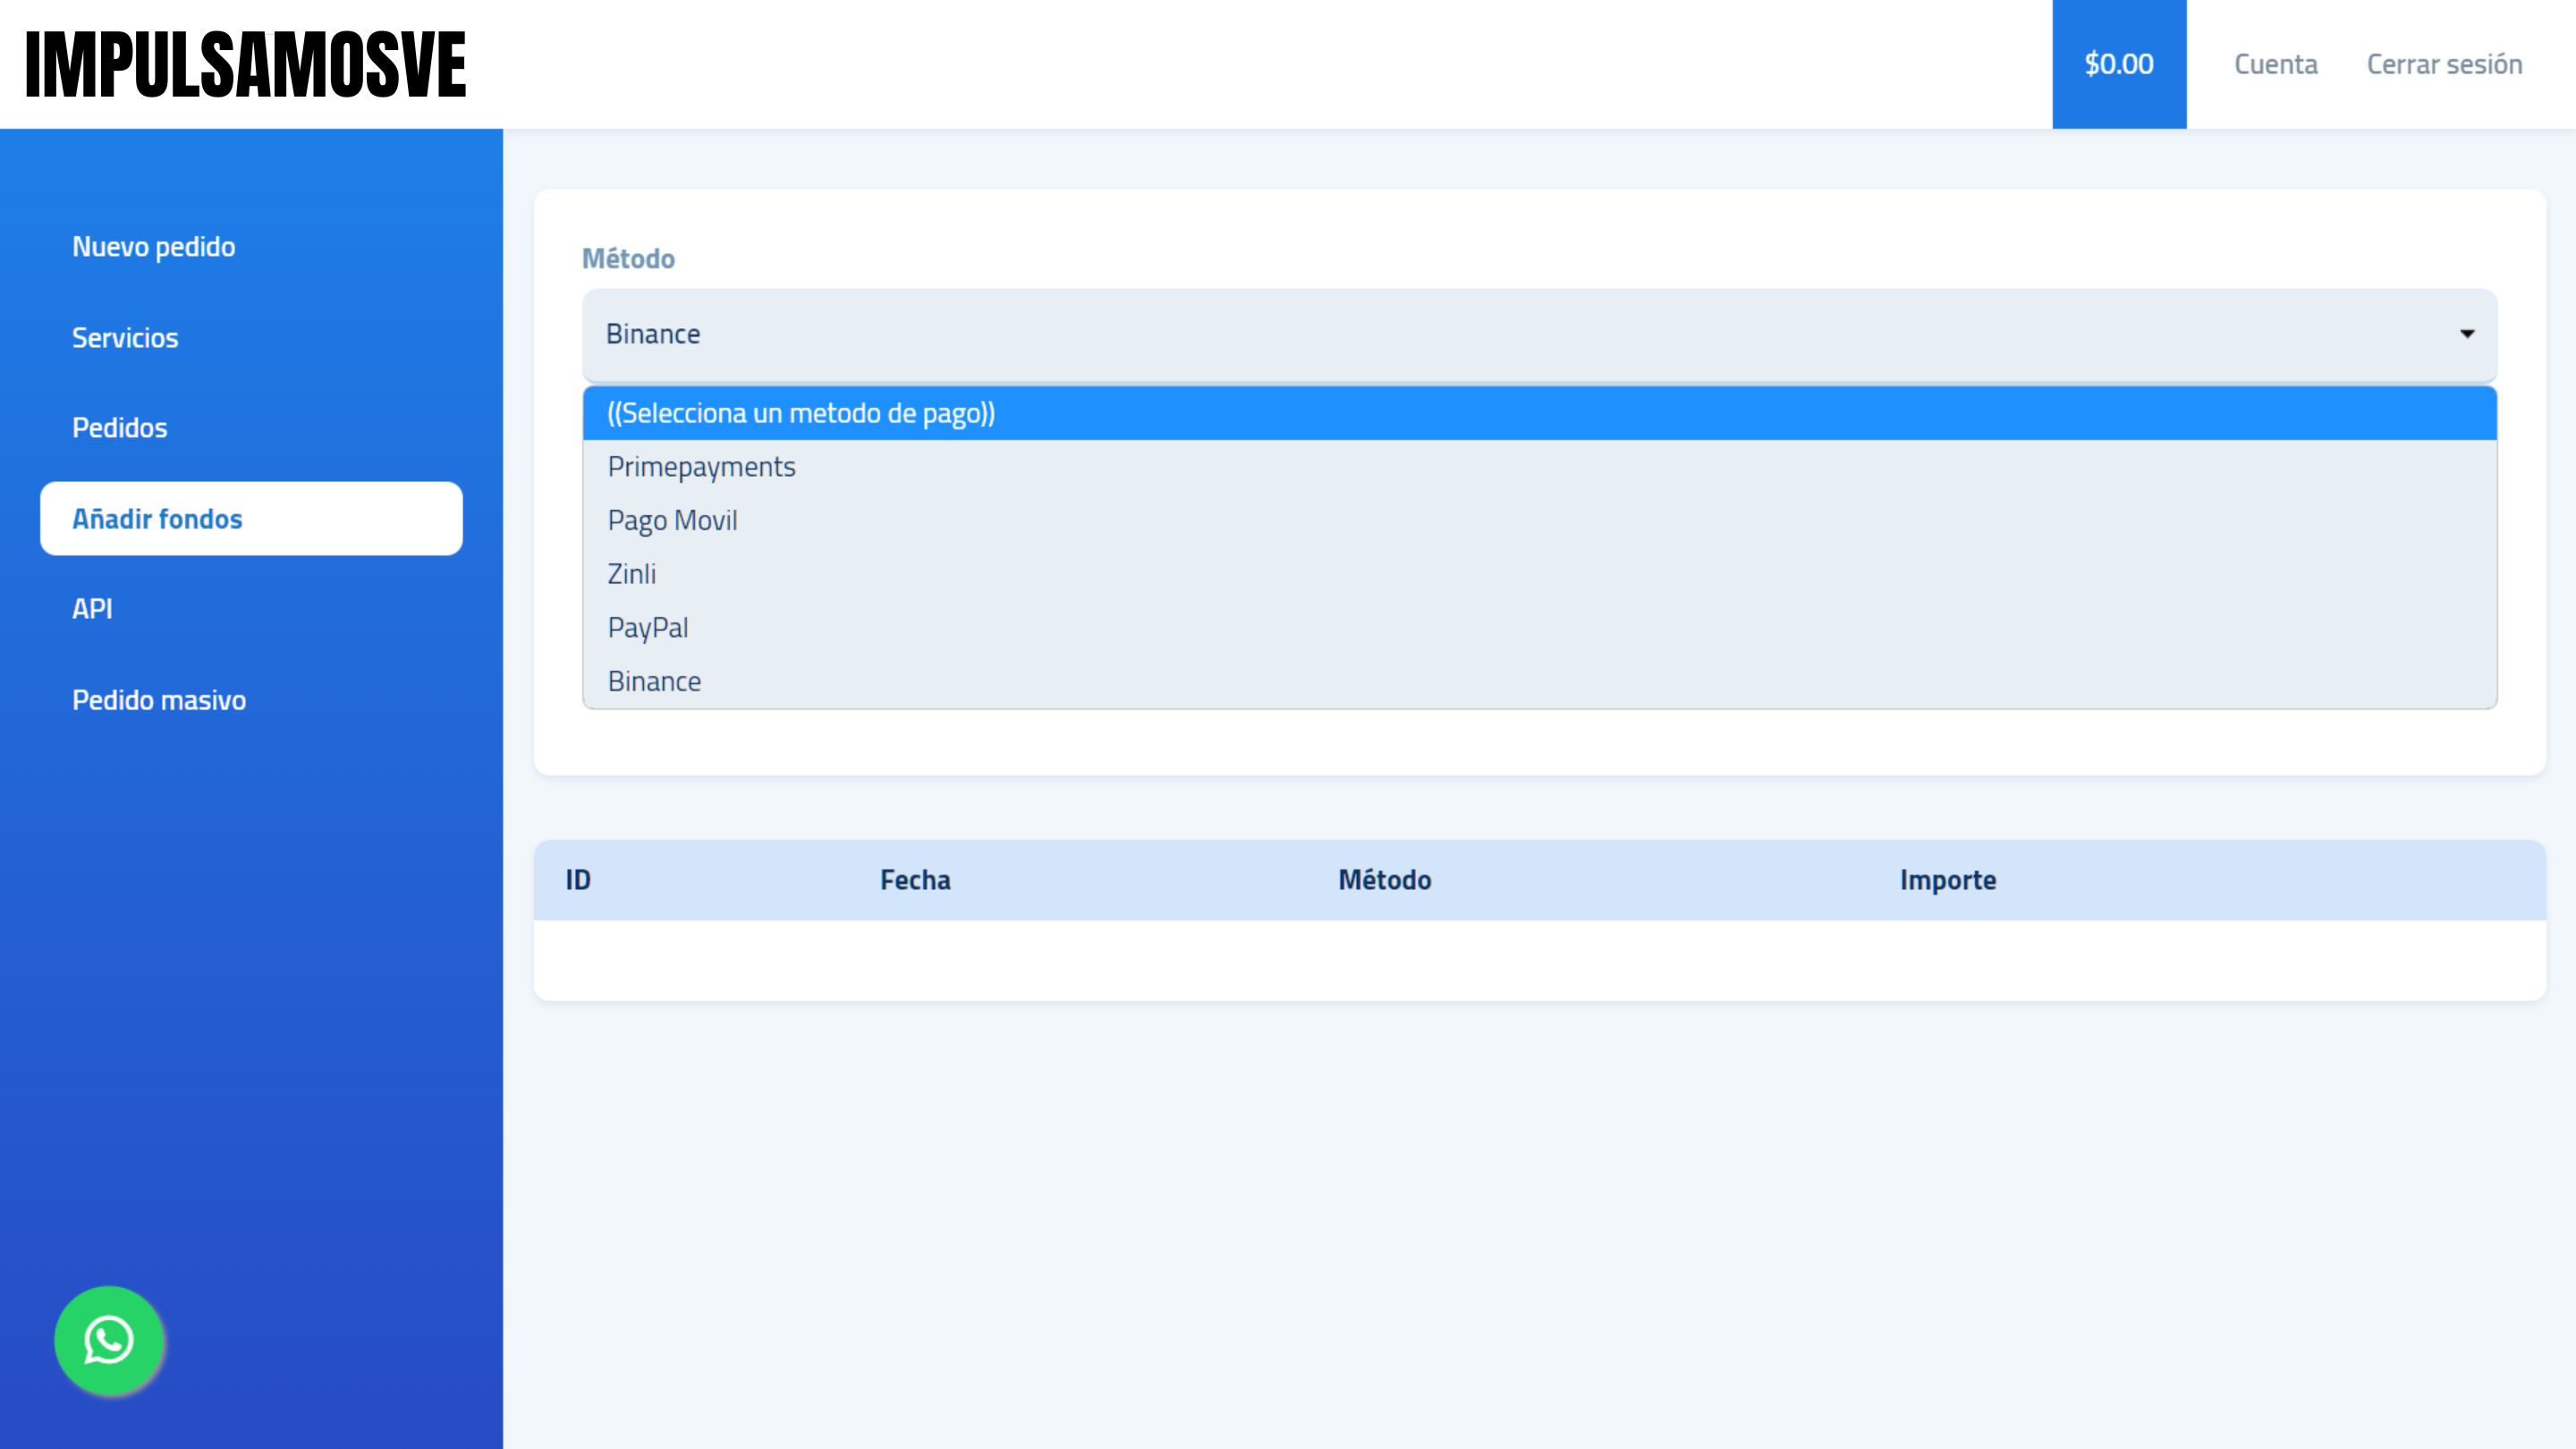
Task: Select Zinli payment method
Action: click(632, 574)
